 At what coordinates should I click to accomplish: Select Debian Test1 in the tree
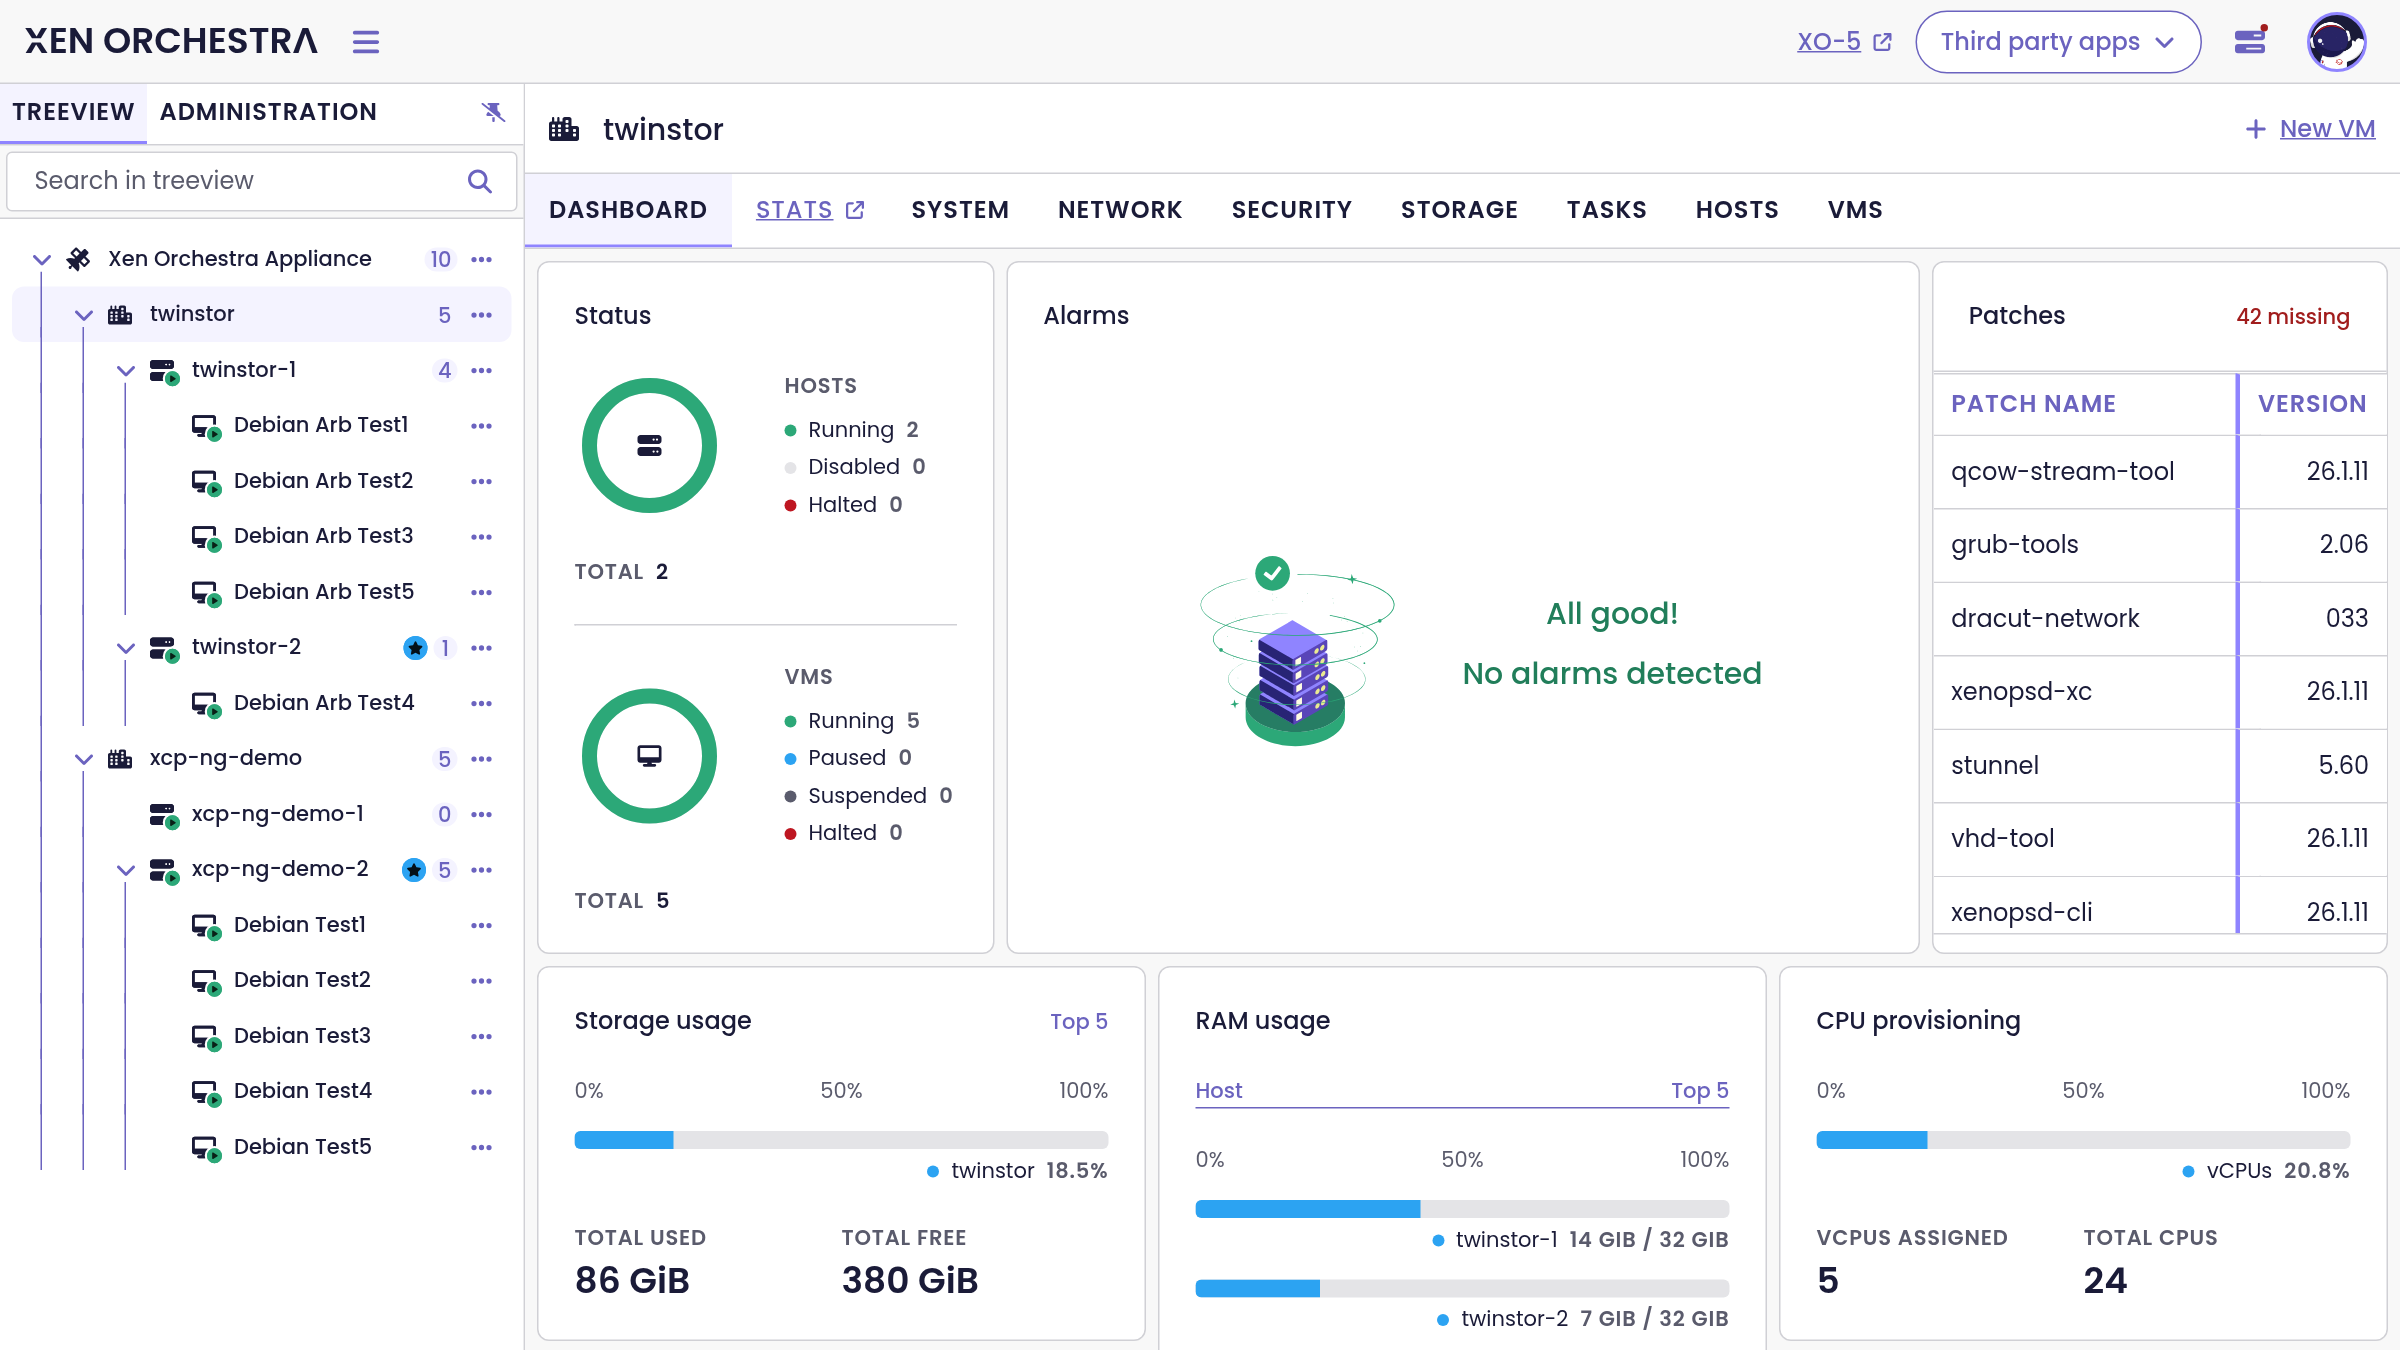299,925
